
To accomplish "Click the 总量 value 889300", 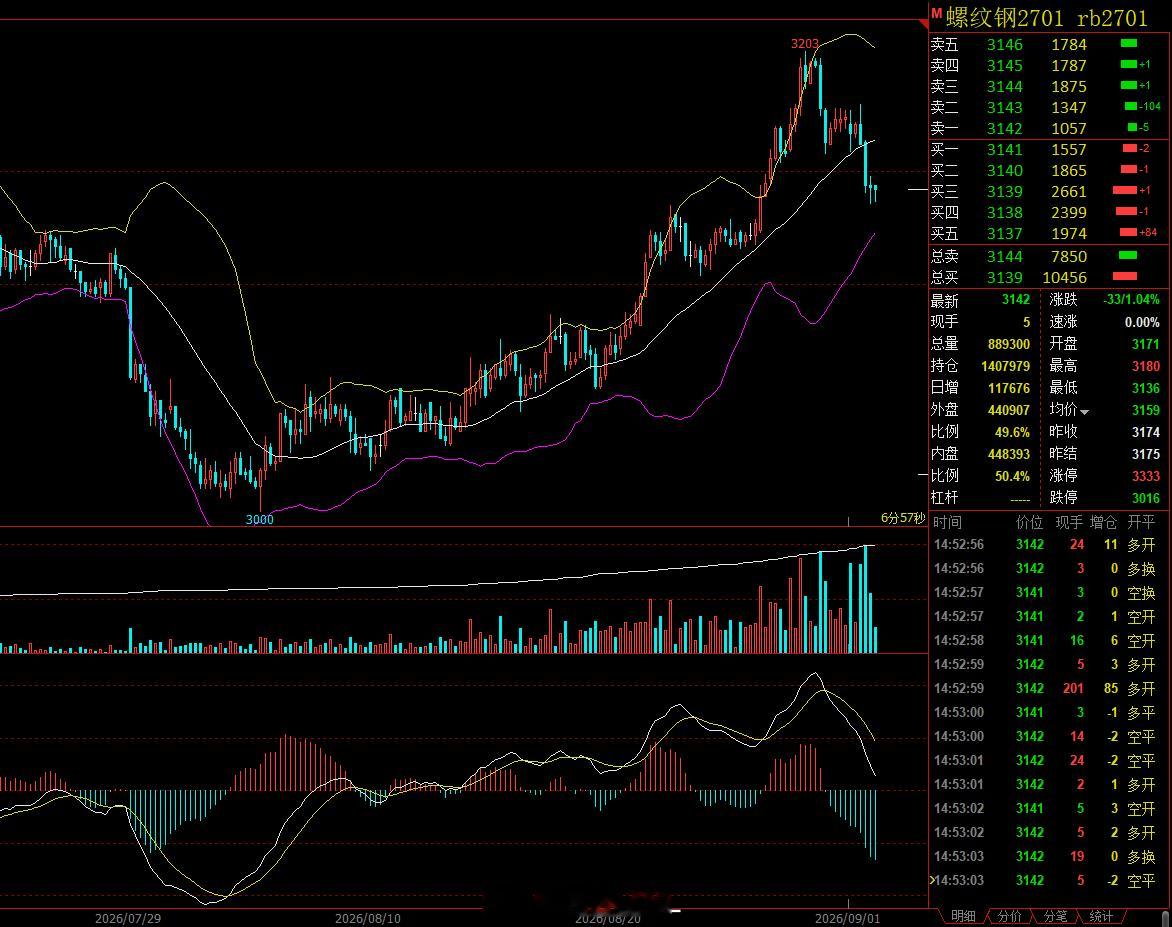I will click(x=1009, y=345).
